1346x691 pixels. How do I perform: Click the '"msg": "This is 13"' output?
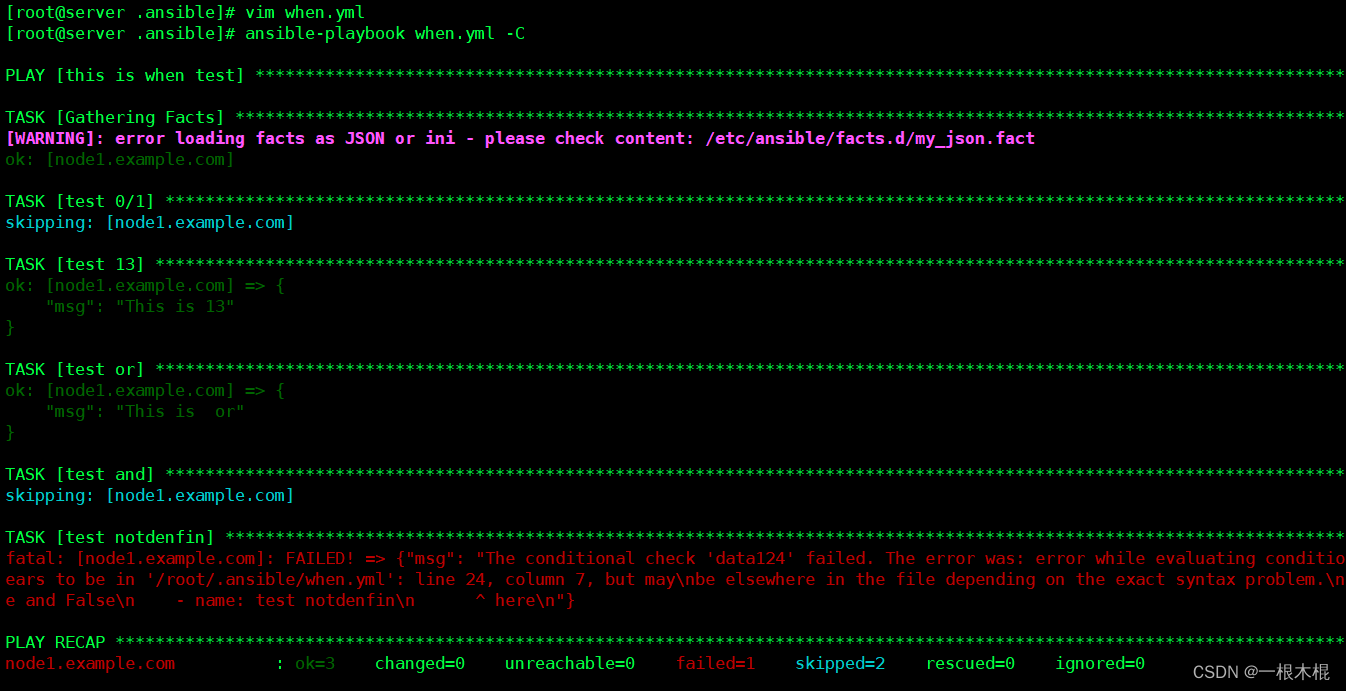140,306
